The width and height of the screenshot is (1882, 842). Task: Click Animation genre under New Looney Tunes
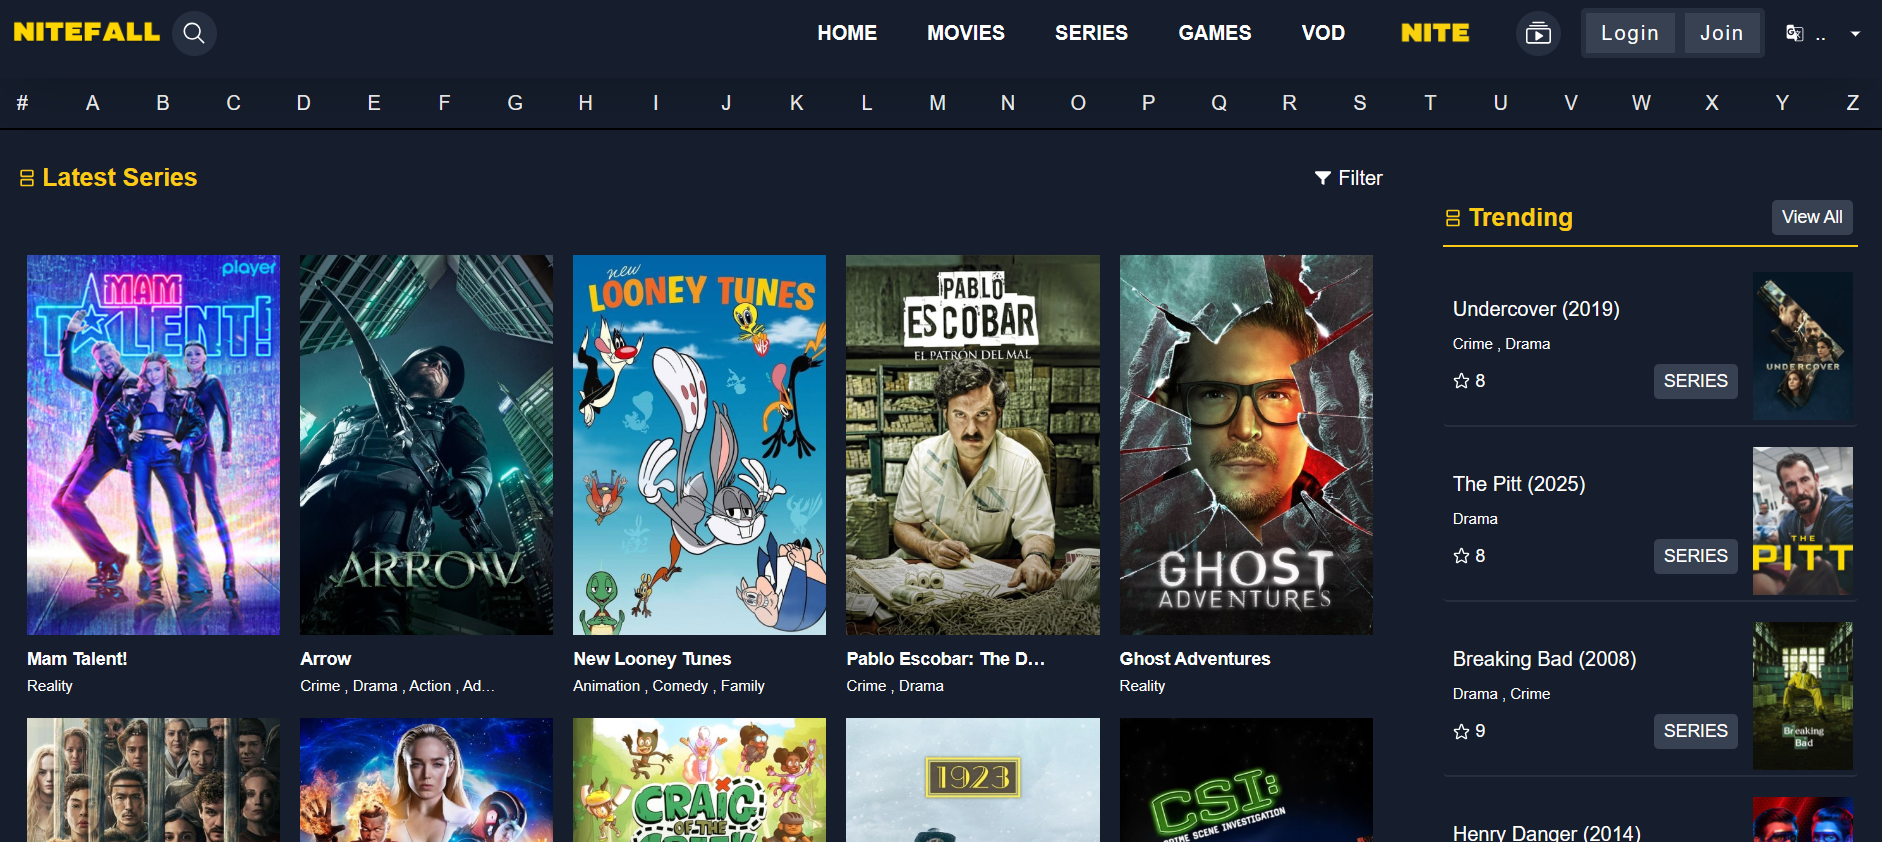click(606, 686)
